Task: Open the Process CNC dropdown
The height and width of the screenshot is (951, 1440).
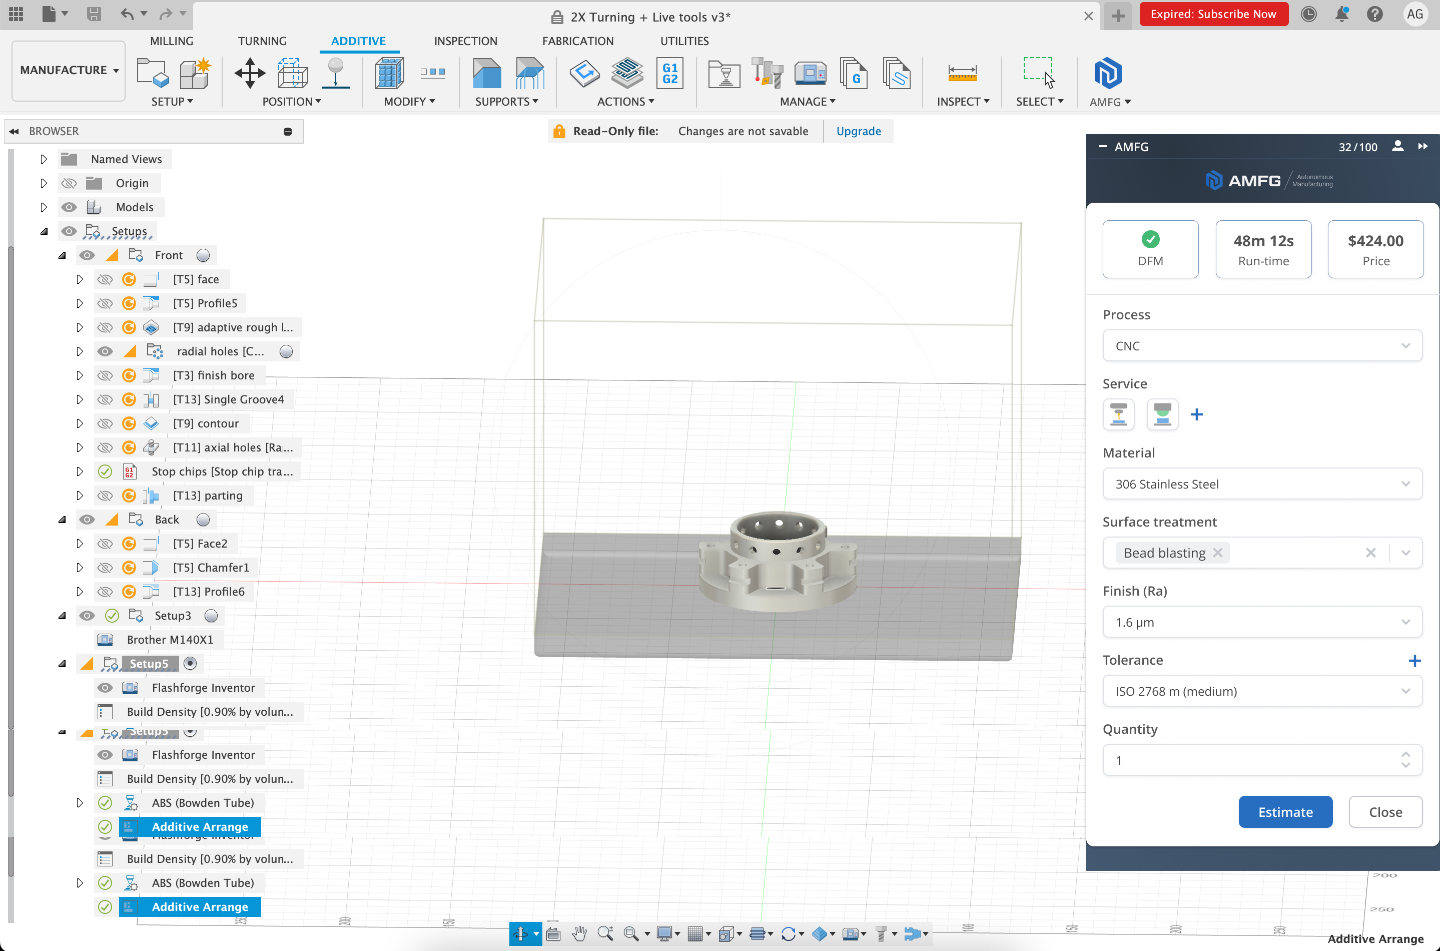Action: (1262, 346)
